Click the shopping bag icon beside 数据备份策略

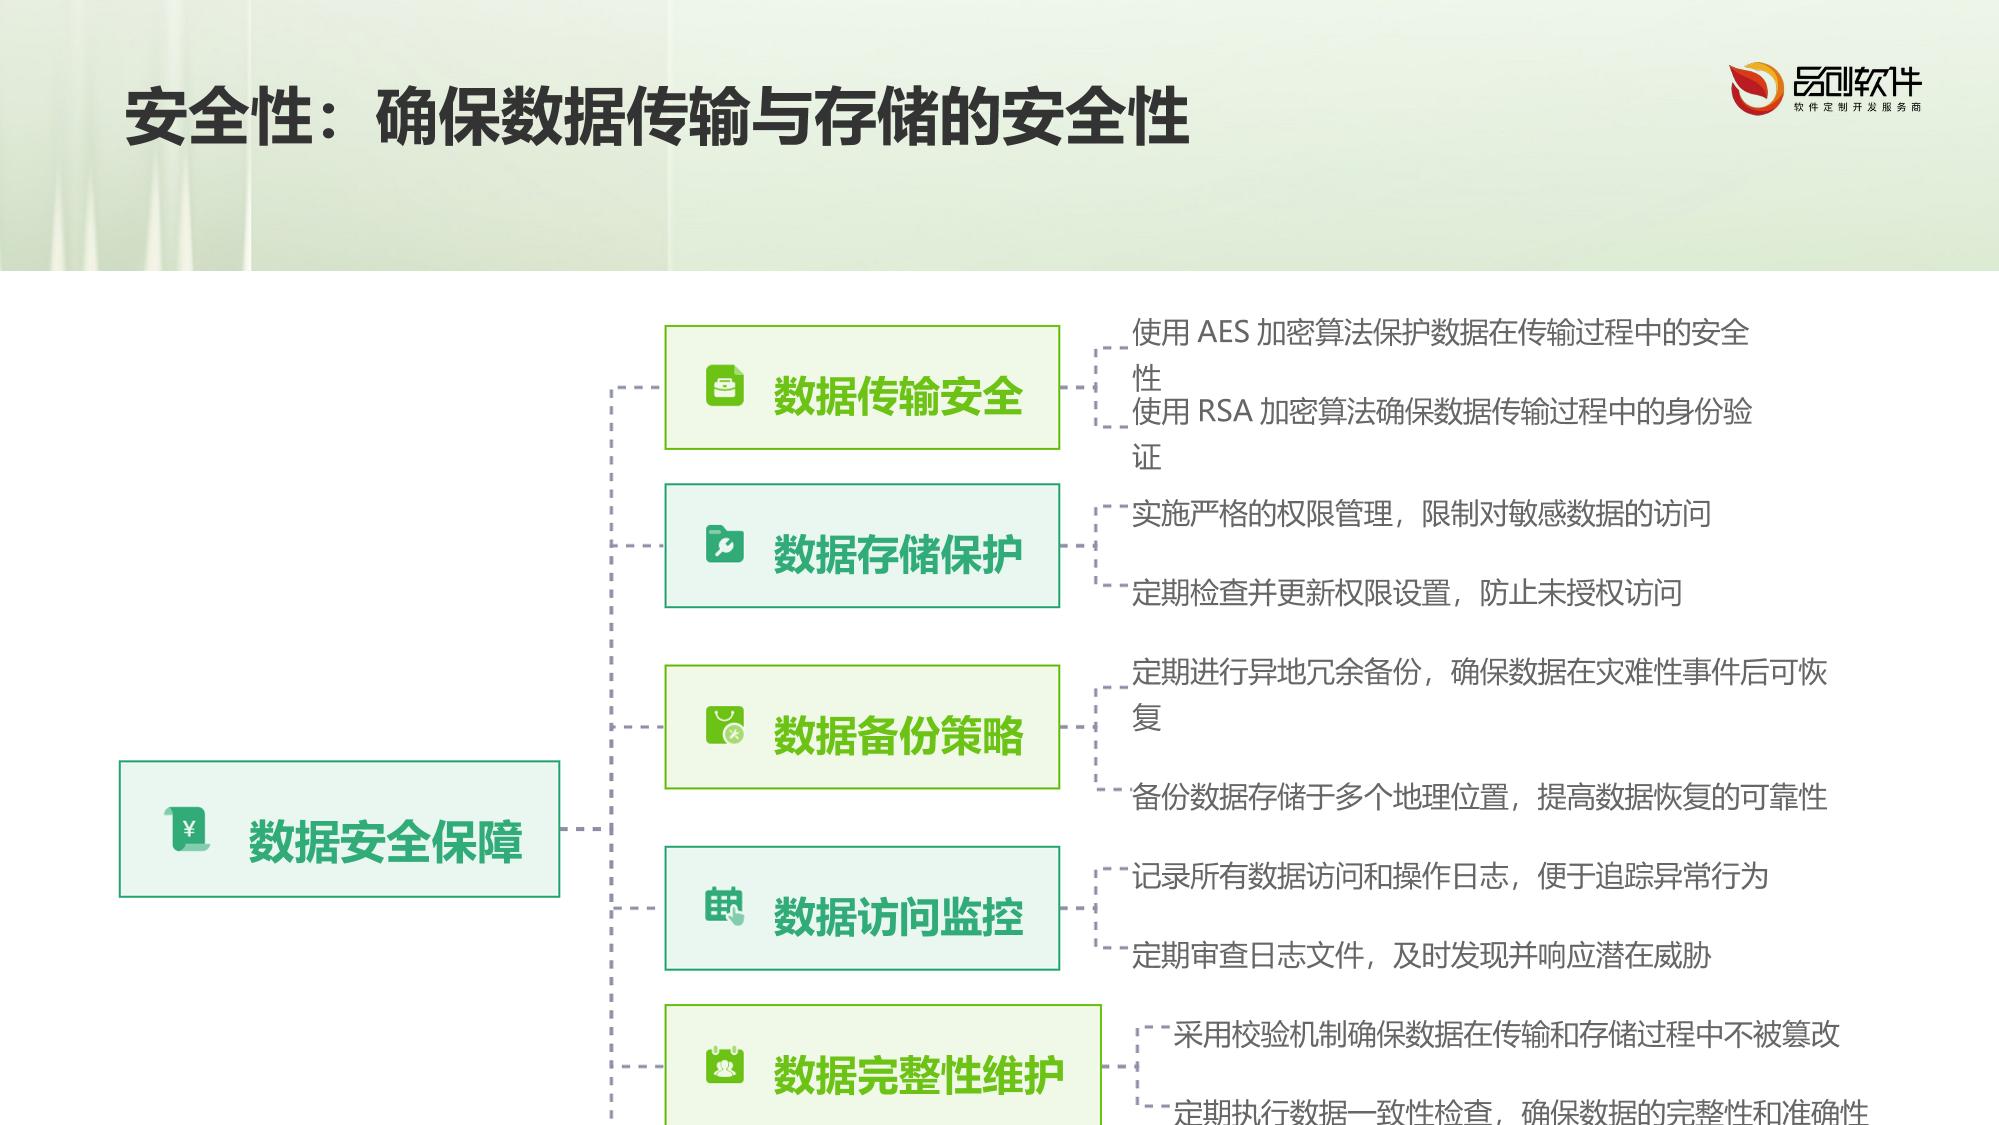725,726
